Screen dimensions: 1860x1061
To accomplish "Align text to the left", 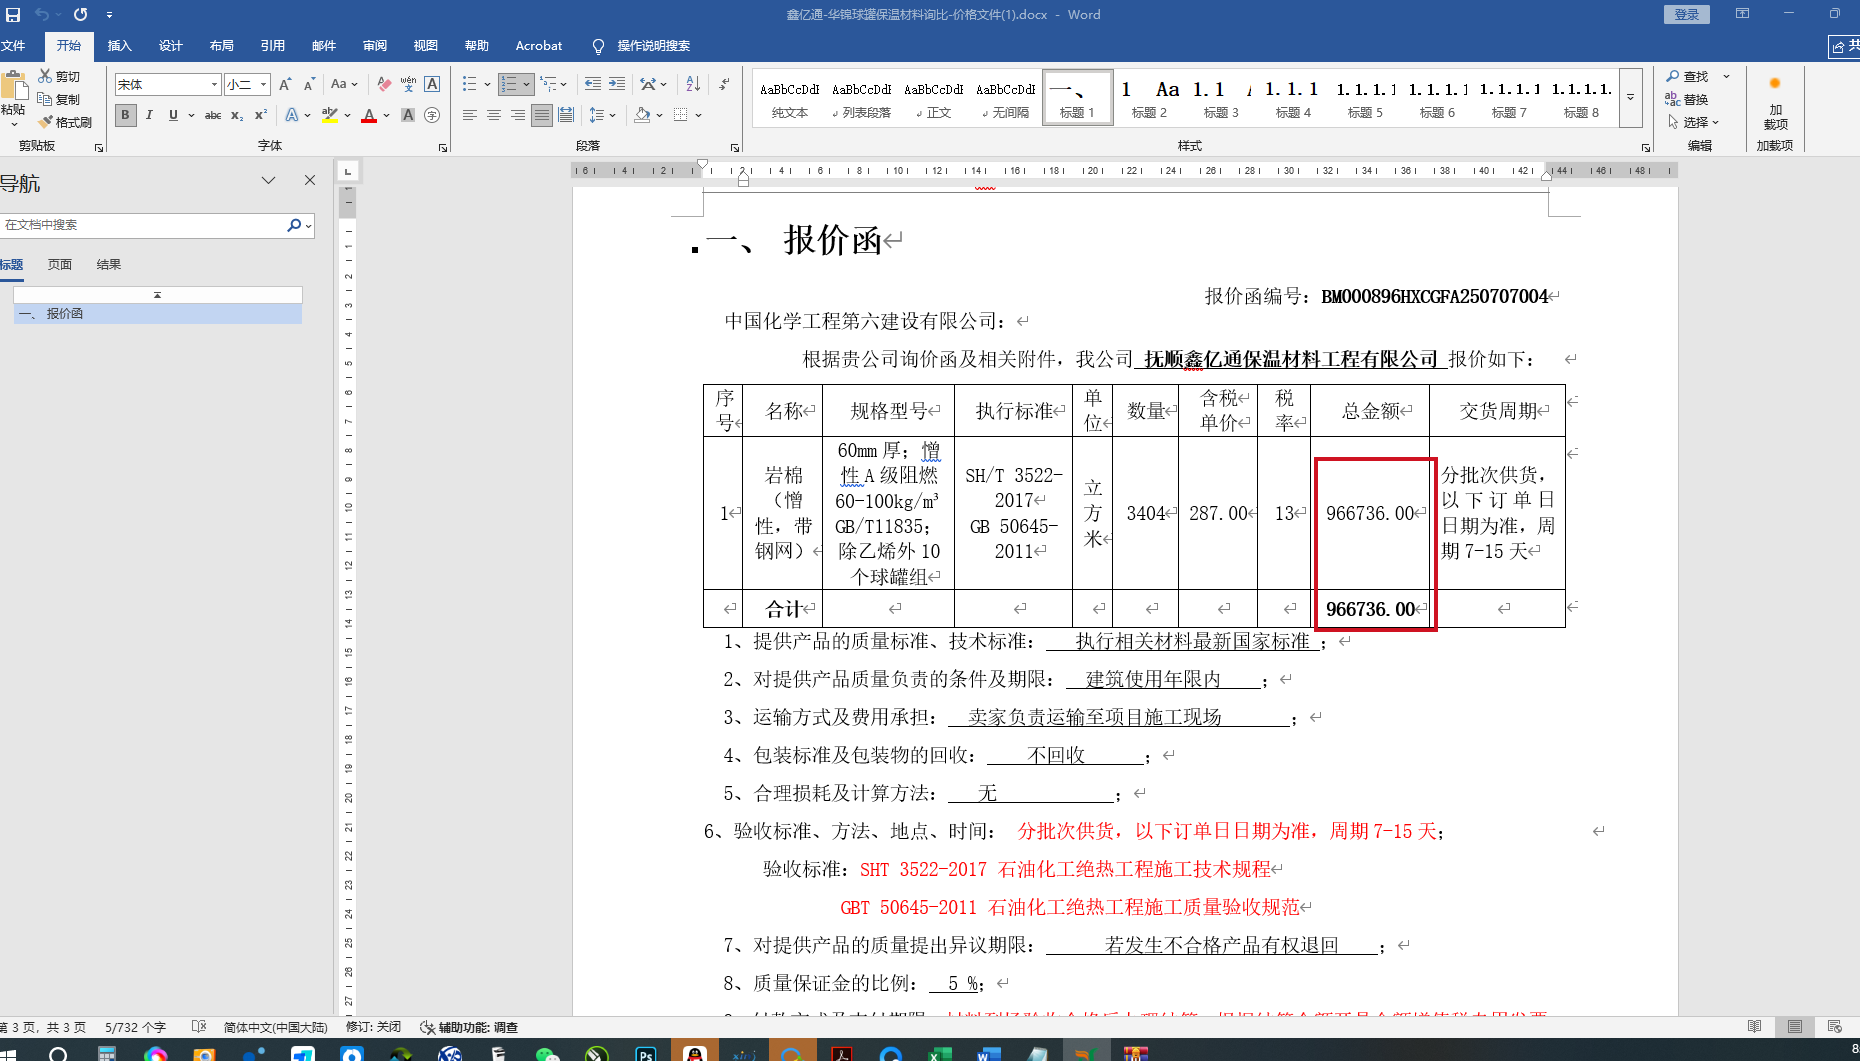I will tap(469, 115).
